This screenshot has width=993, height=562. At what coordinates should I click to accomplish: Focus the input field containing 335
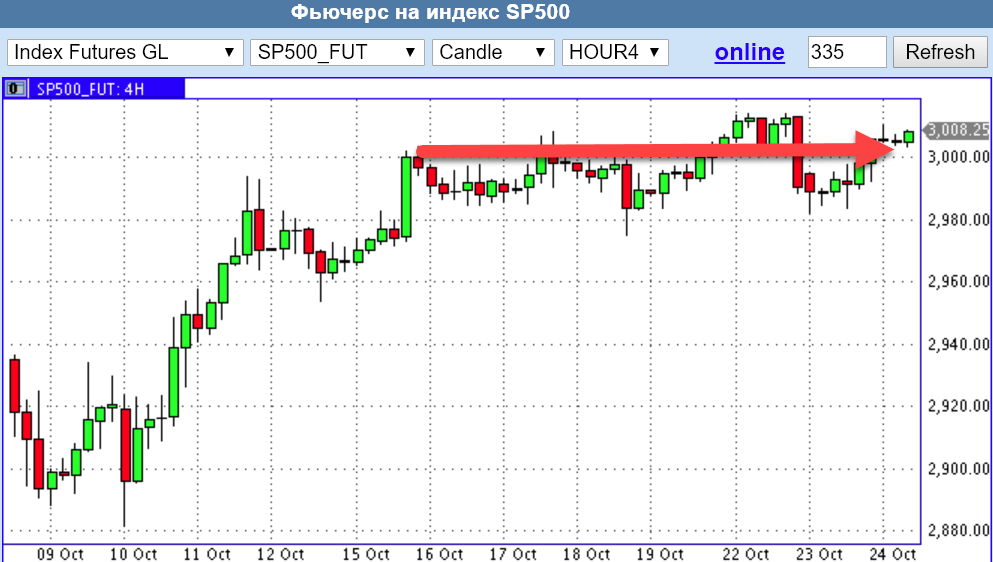pyautogui.click(x=846, y=52)
